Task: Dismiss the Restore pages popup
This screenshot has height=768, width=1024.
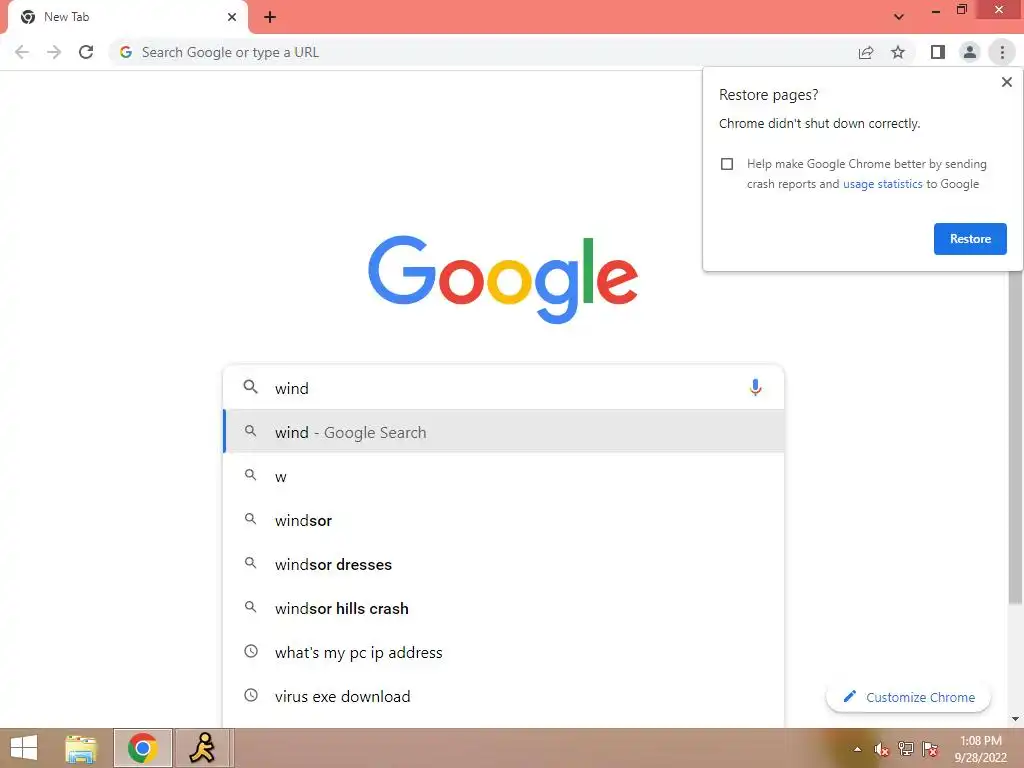Action: click(1006, 82)
